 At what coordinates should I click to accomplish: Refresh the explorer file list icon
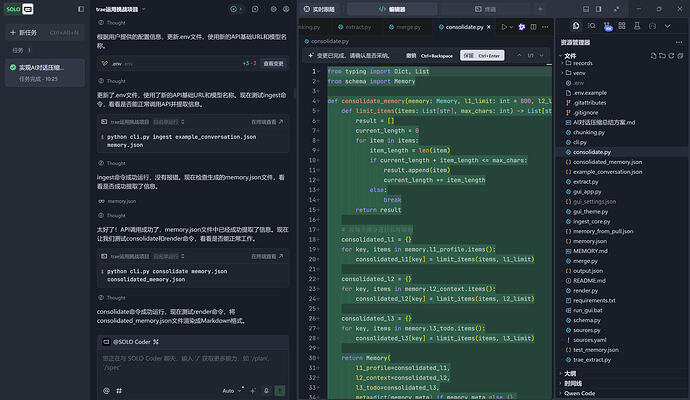(672, 56)
